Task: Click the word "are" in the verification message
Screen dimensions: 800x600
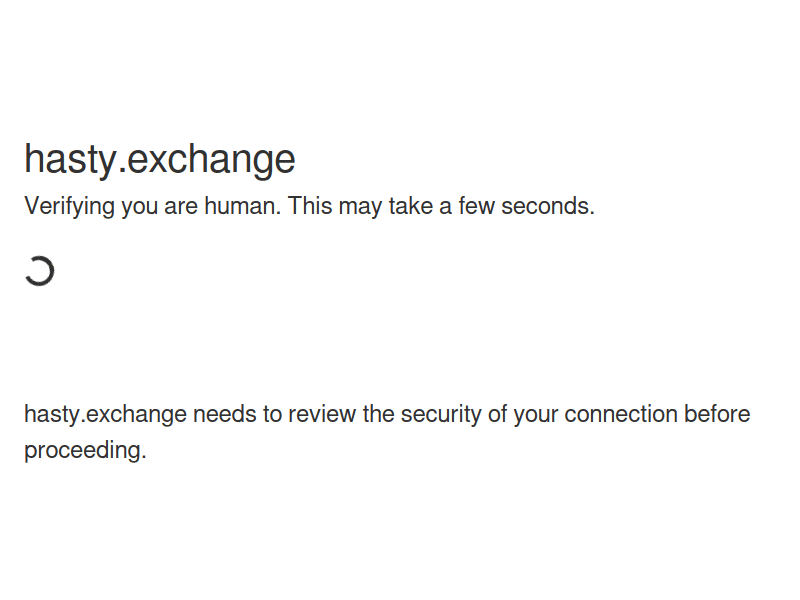Action: (x=182, y=207)
